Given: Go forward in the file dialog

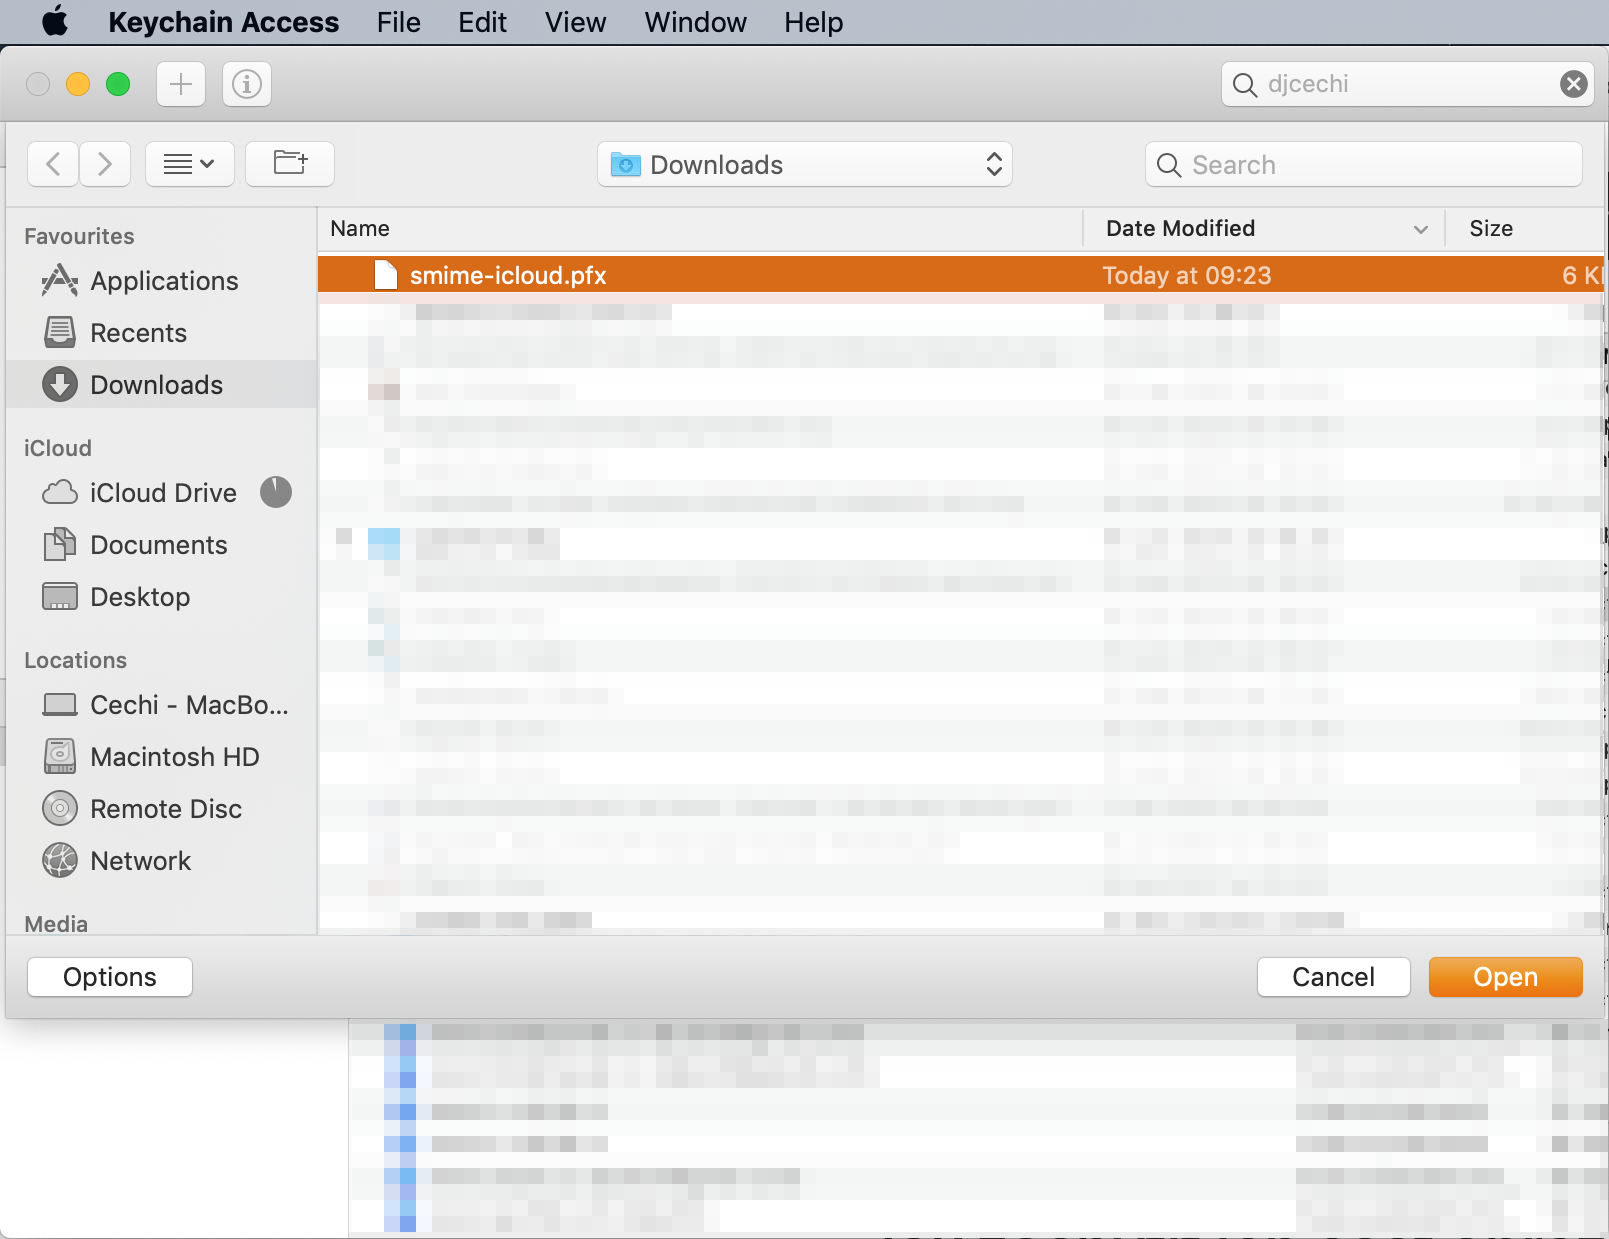Looking at the screenshot, I should [105, 164].
